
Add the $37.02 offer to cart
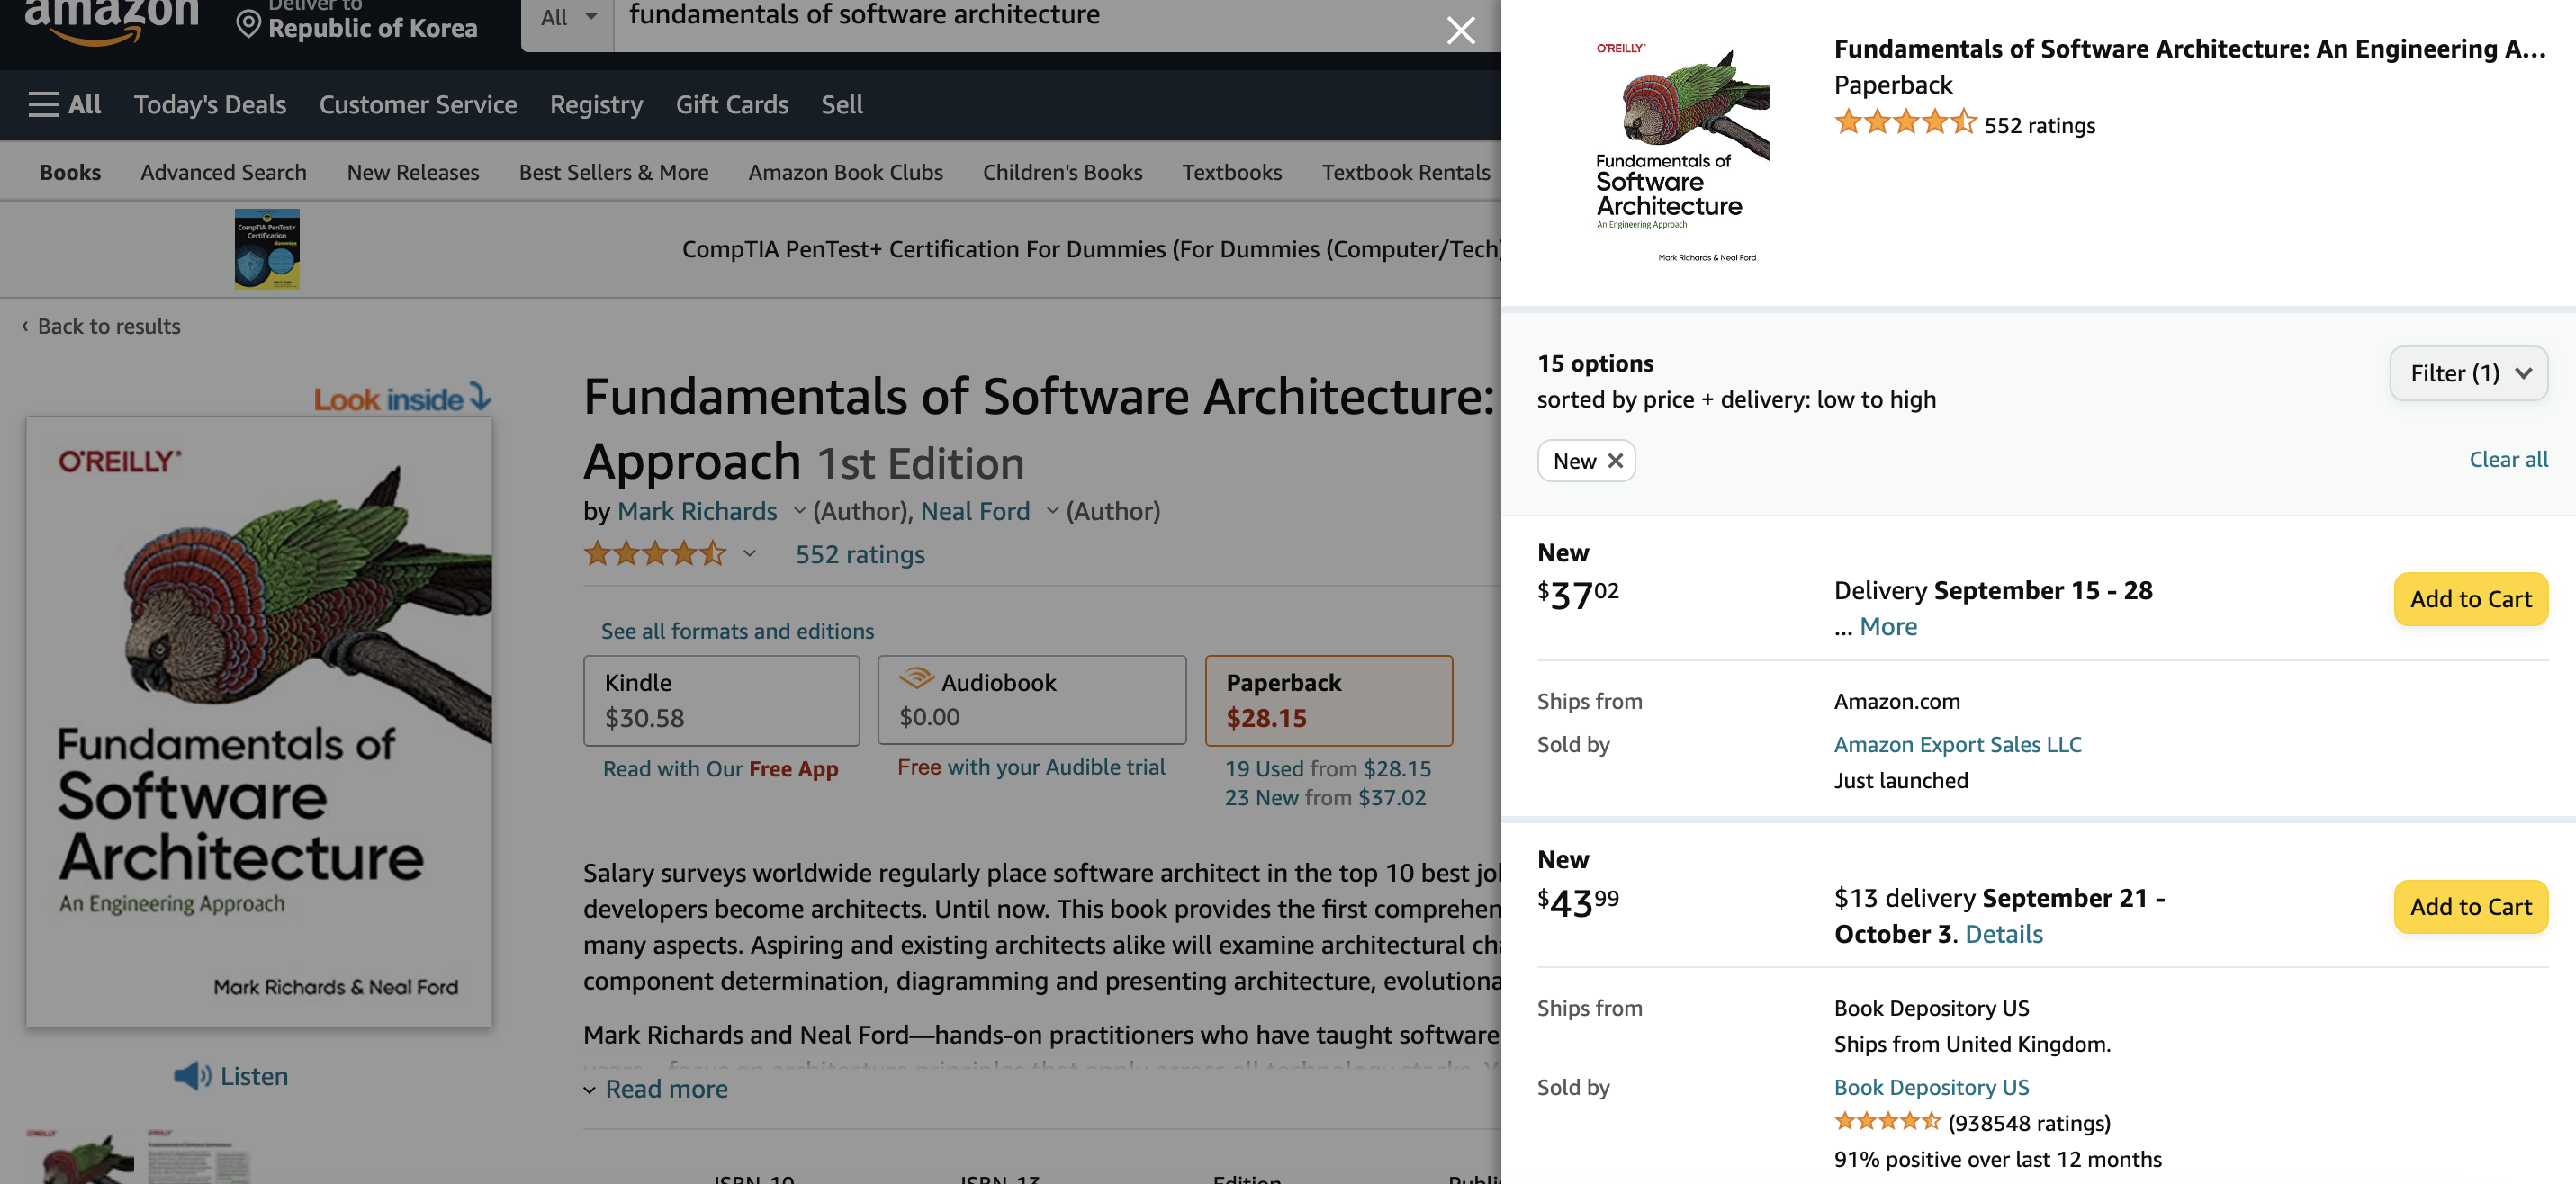click(x=2469, y=599)
